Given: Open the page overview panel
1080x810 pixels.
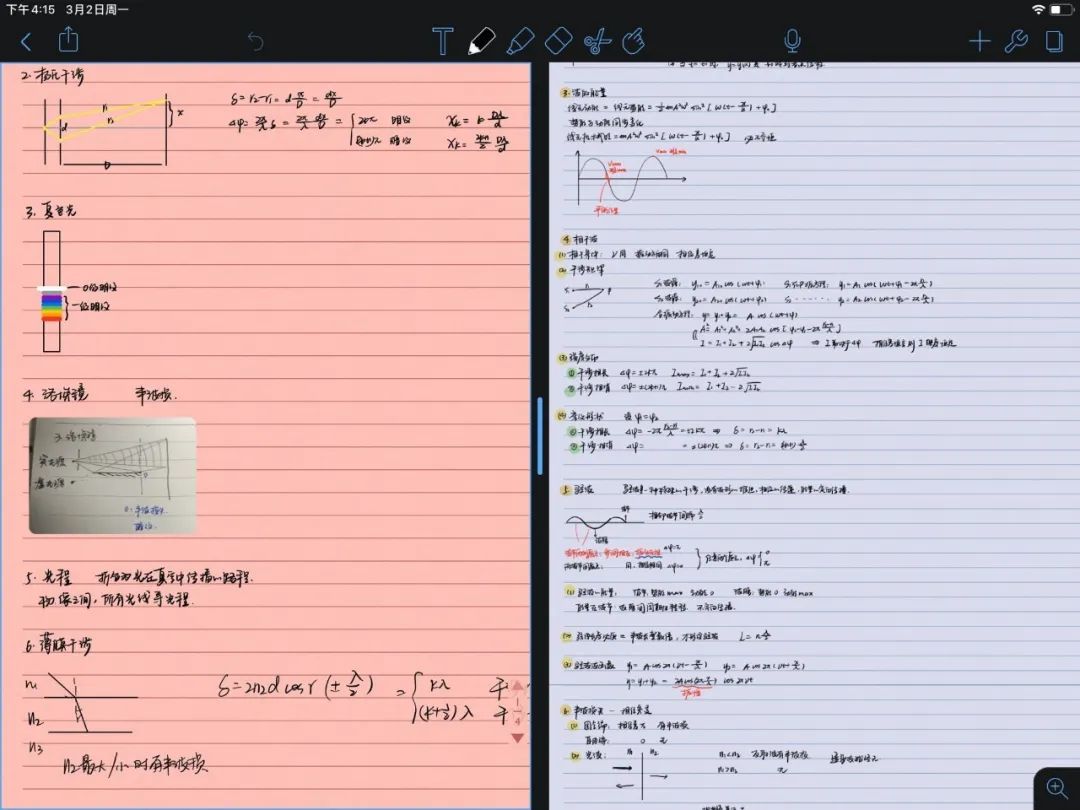Looking at the screenshot, I should (x=1053, y=41).
